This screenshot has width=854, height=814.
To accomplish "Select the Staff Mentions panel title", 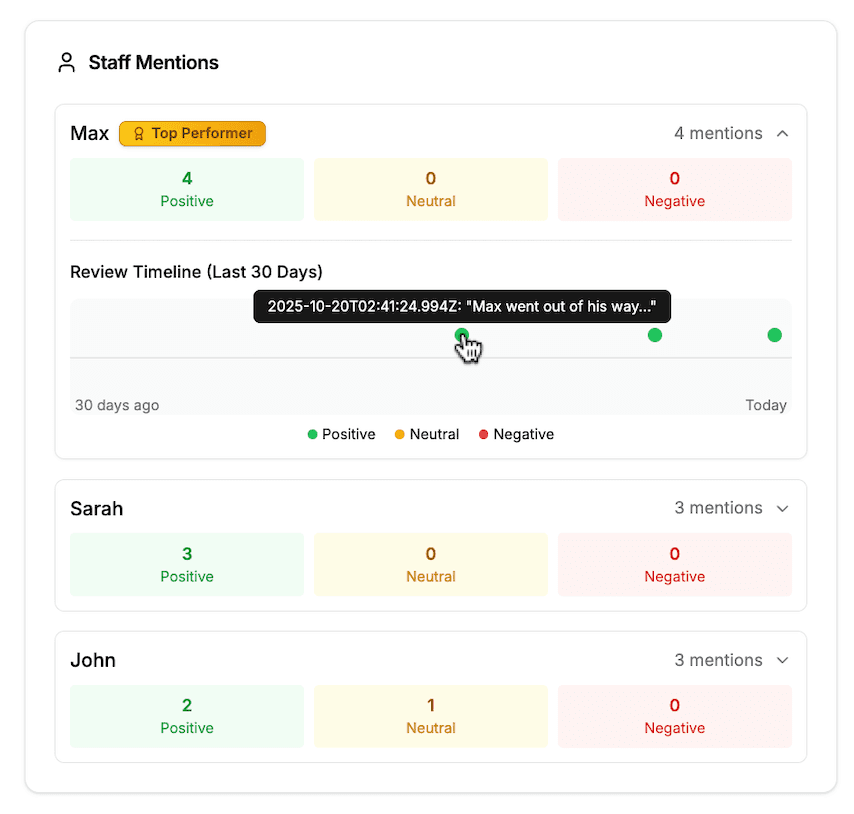I will pyautogui.click(x=153, y=62).
